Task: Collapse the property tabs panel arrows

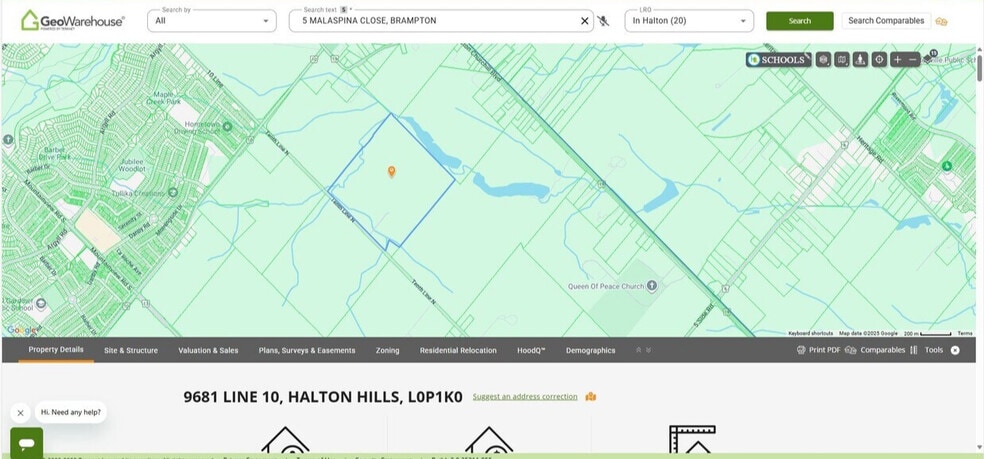Action: [642, 351]
